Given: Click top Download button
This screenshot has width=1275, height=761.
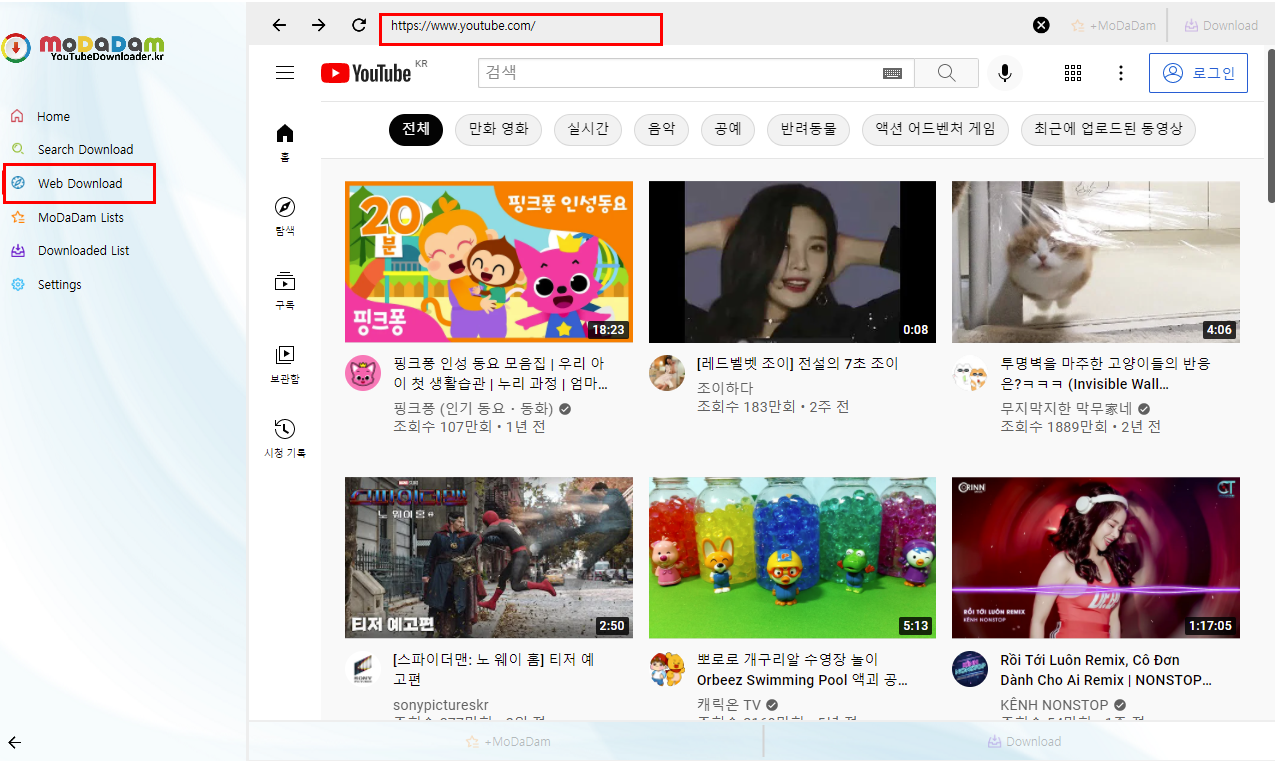Looking at the screenshot, I should point(1221,25).
